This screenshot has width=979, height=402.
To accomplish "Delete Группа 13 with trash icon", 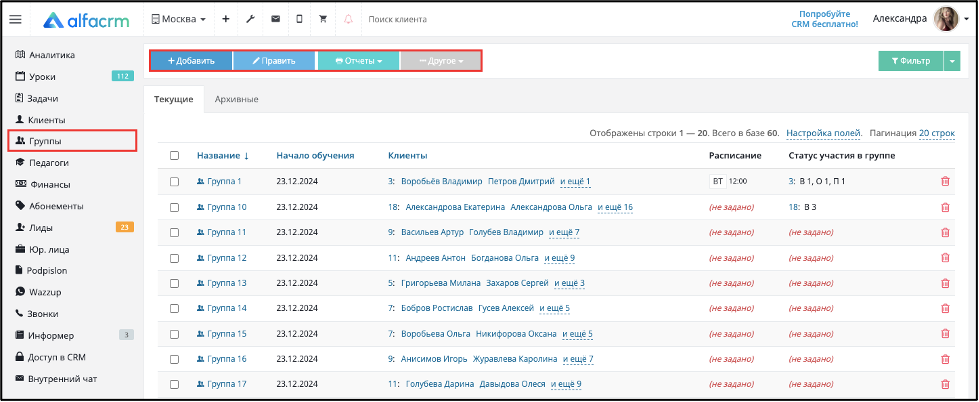I will point(945,283).
